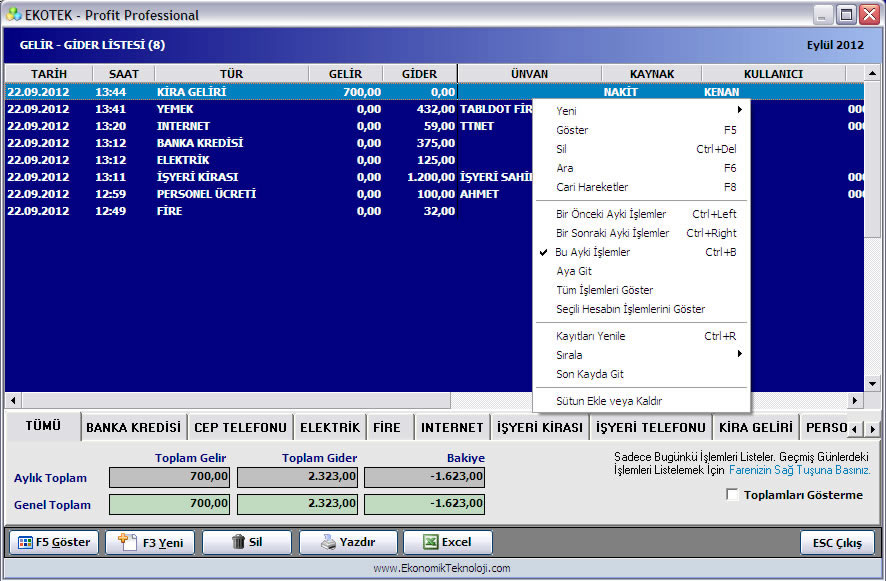Viewport: 886px width, 581px height.
Task: Open the ELEKTRİK tab
Action: pyautogui.click(x=330, y=428)
